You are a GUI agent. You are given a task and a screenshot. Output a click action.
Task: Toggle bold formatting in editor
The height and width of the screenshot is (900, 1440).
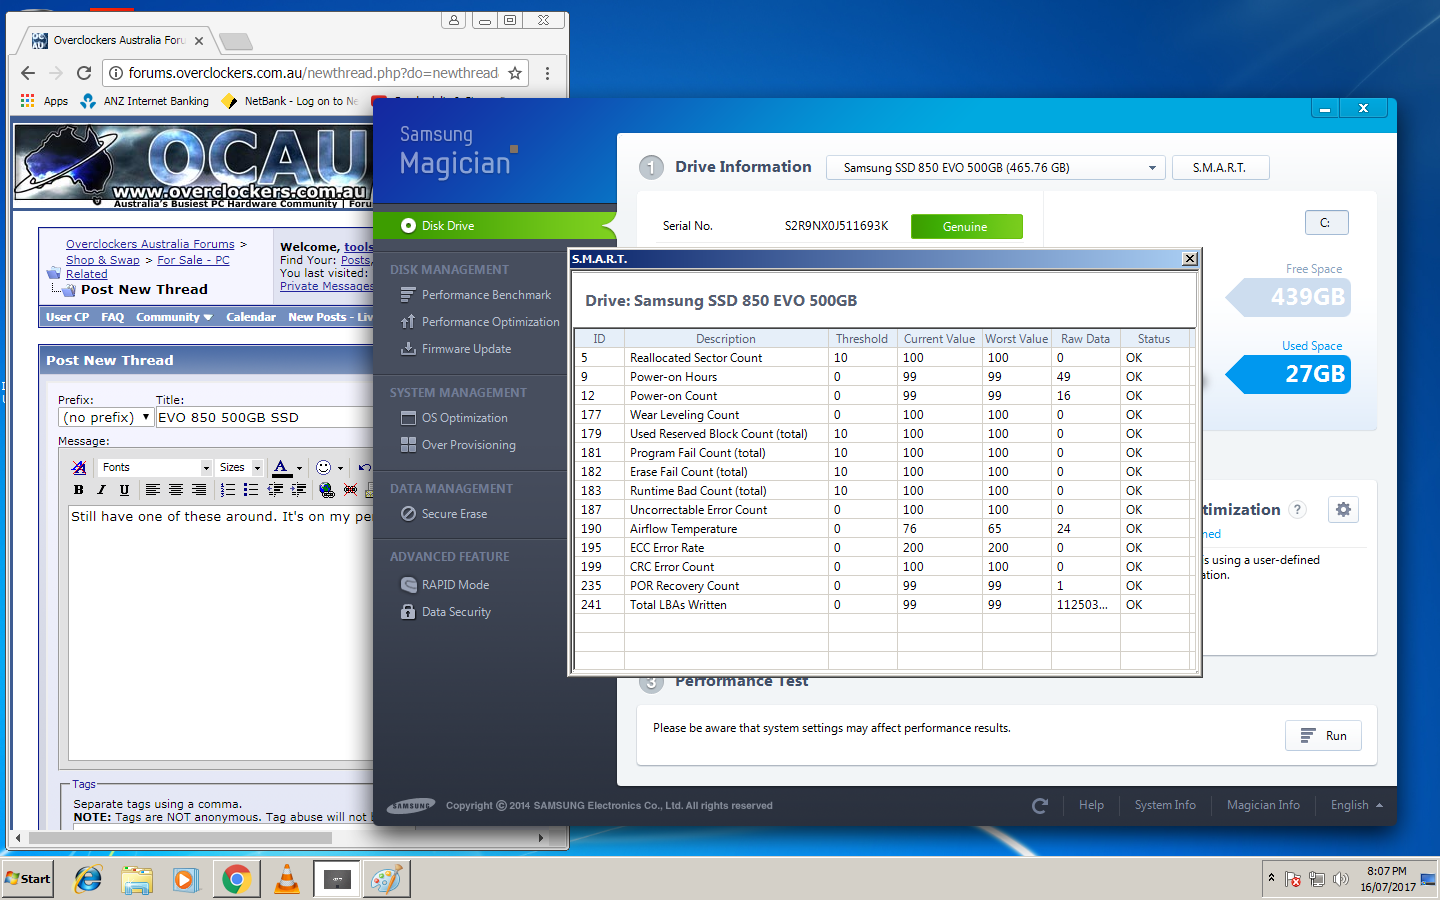coord(79,490)
